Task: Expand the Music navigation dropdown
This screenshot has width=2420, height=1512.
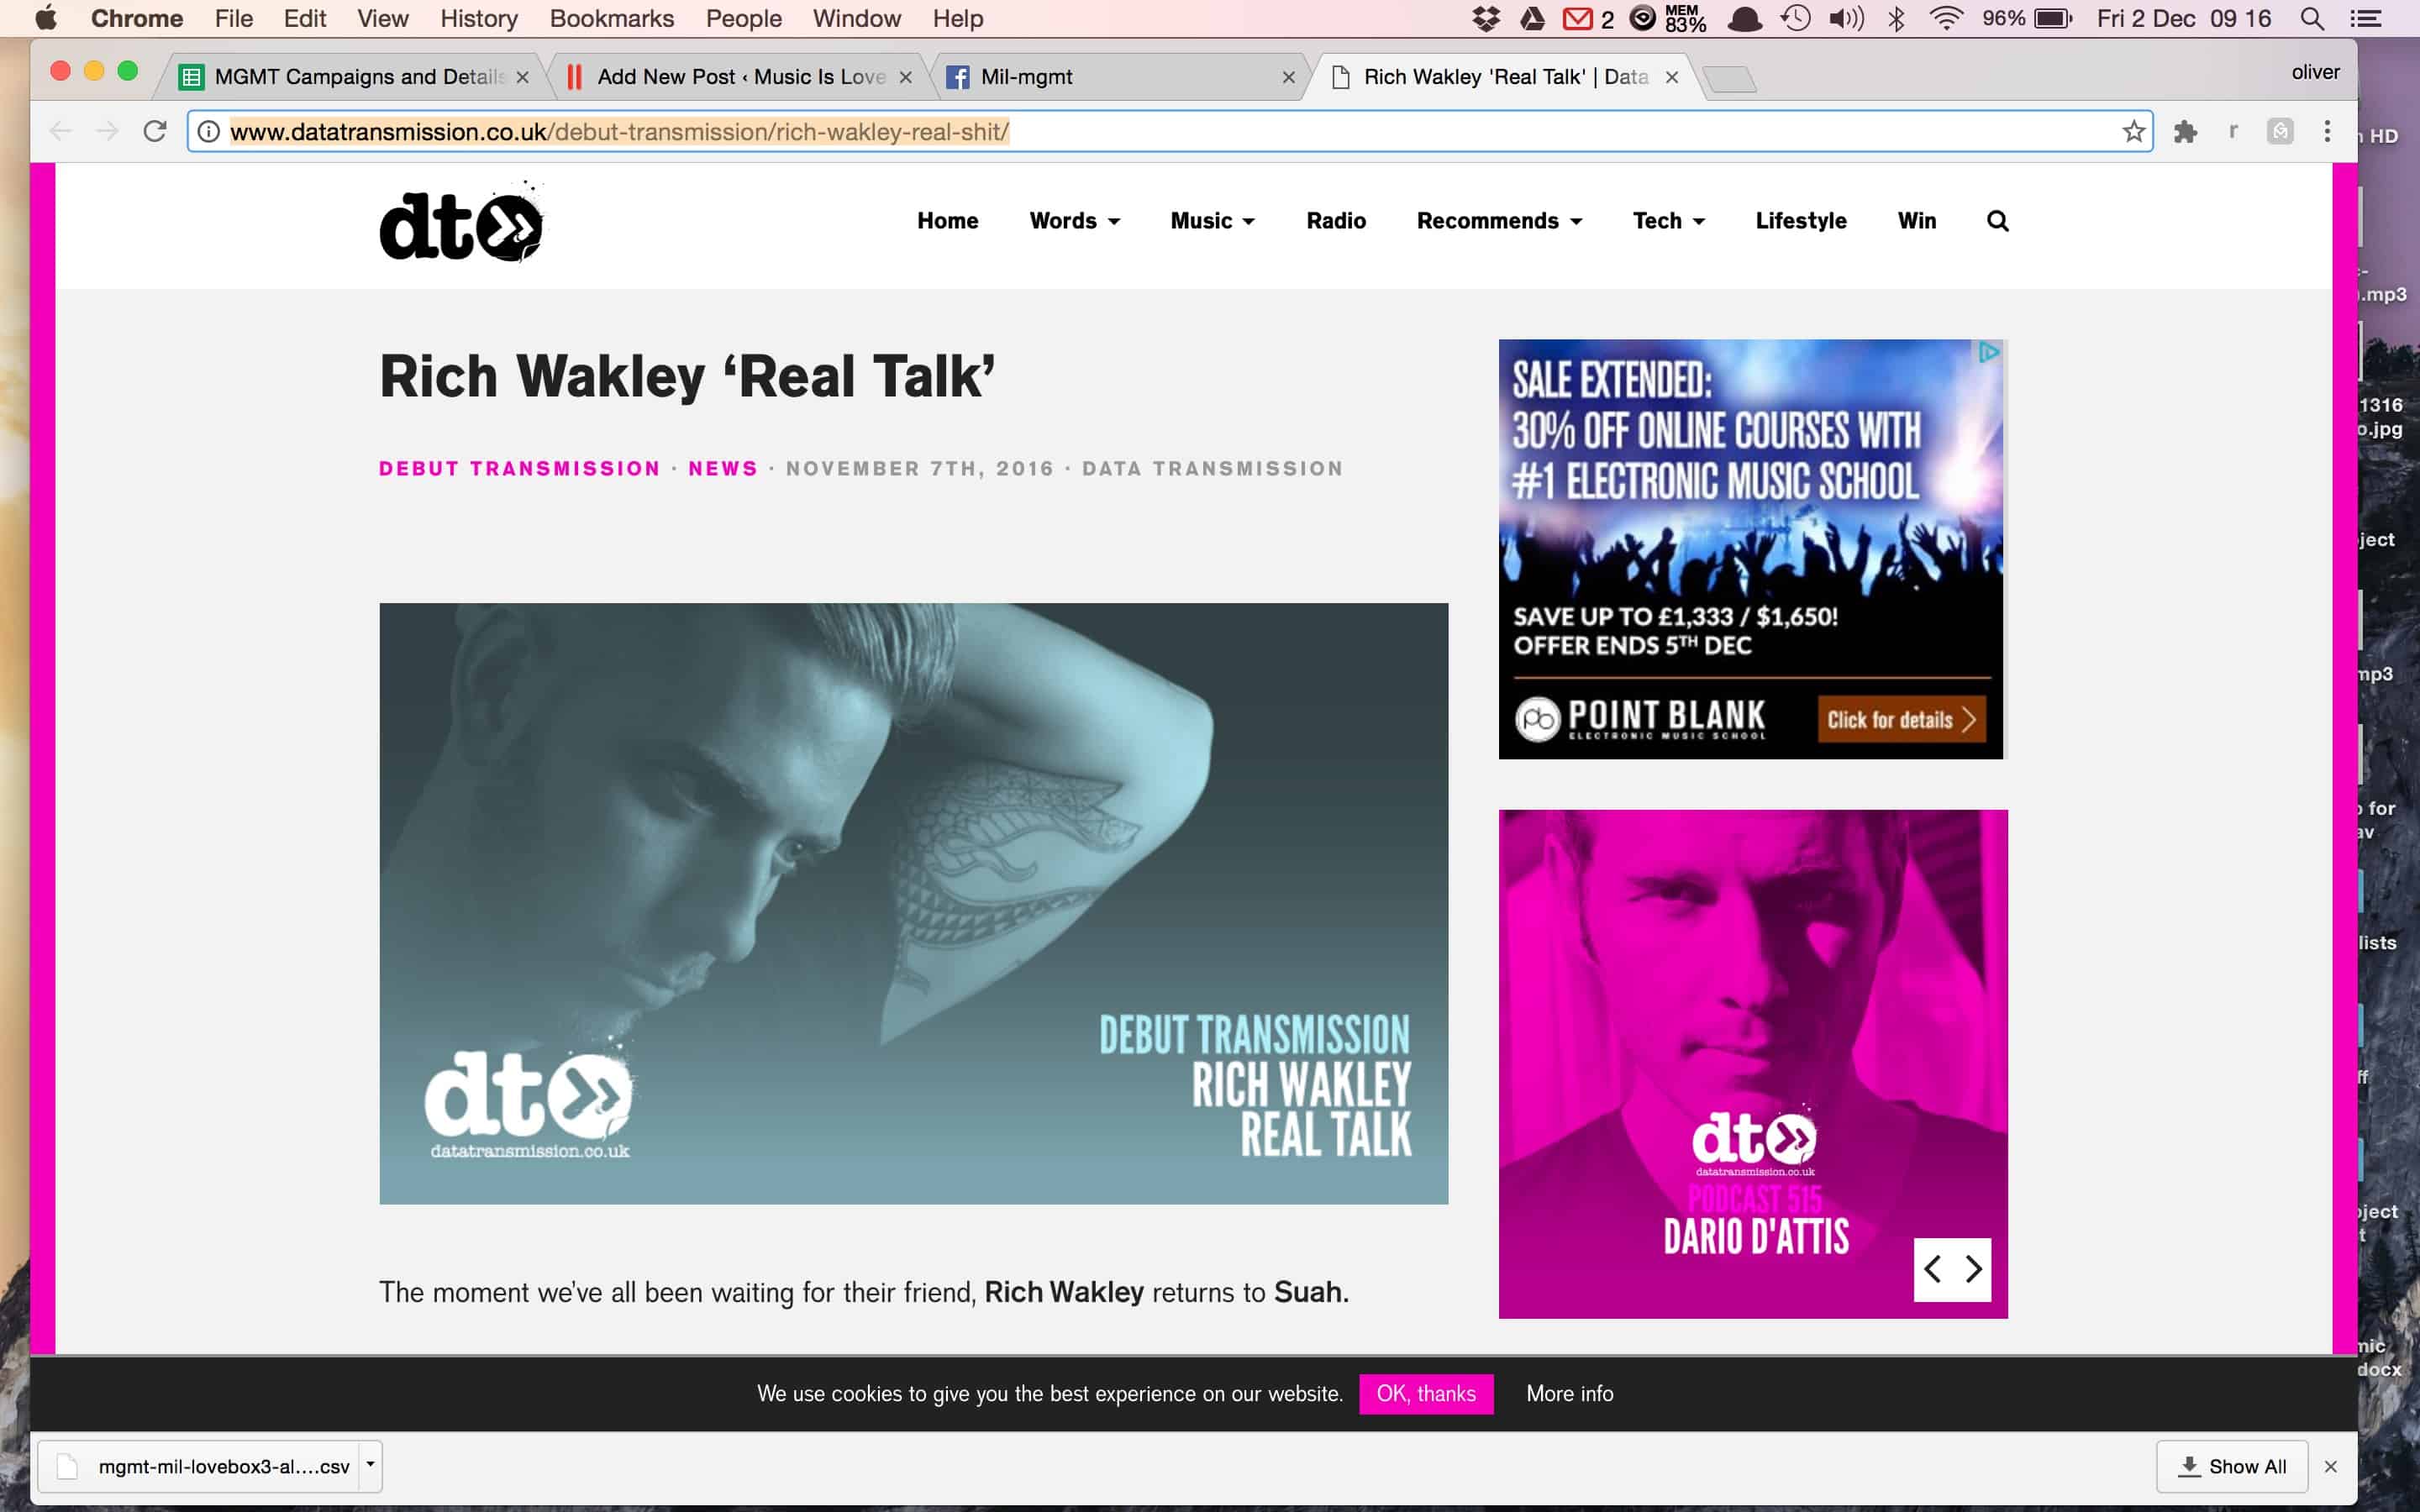Action: coord(1212,221)
